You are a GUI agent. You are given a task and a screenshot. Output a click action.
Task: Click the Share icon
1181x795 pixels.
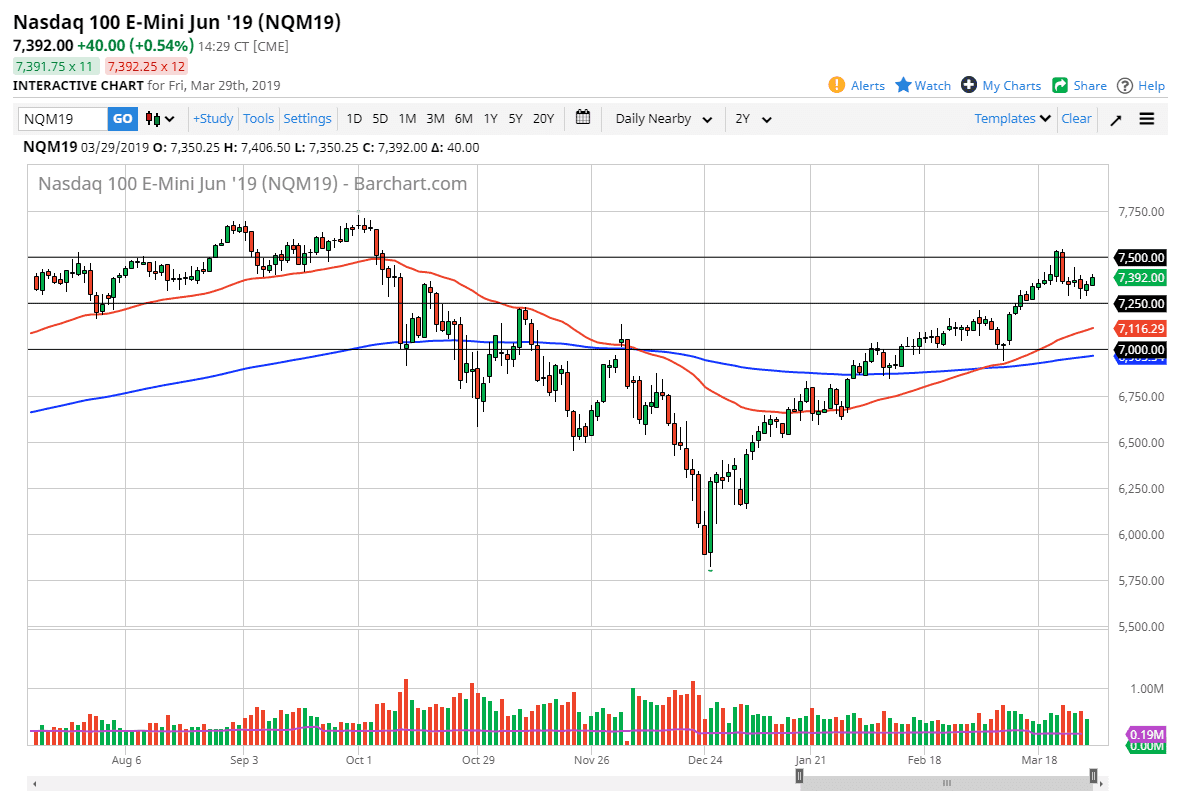[x=1058, y=85]
